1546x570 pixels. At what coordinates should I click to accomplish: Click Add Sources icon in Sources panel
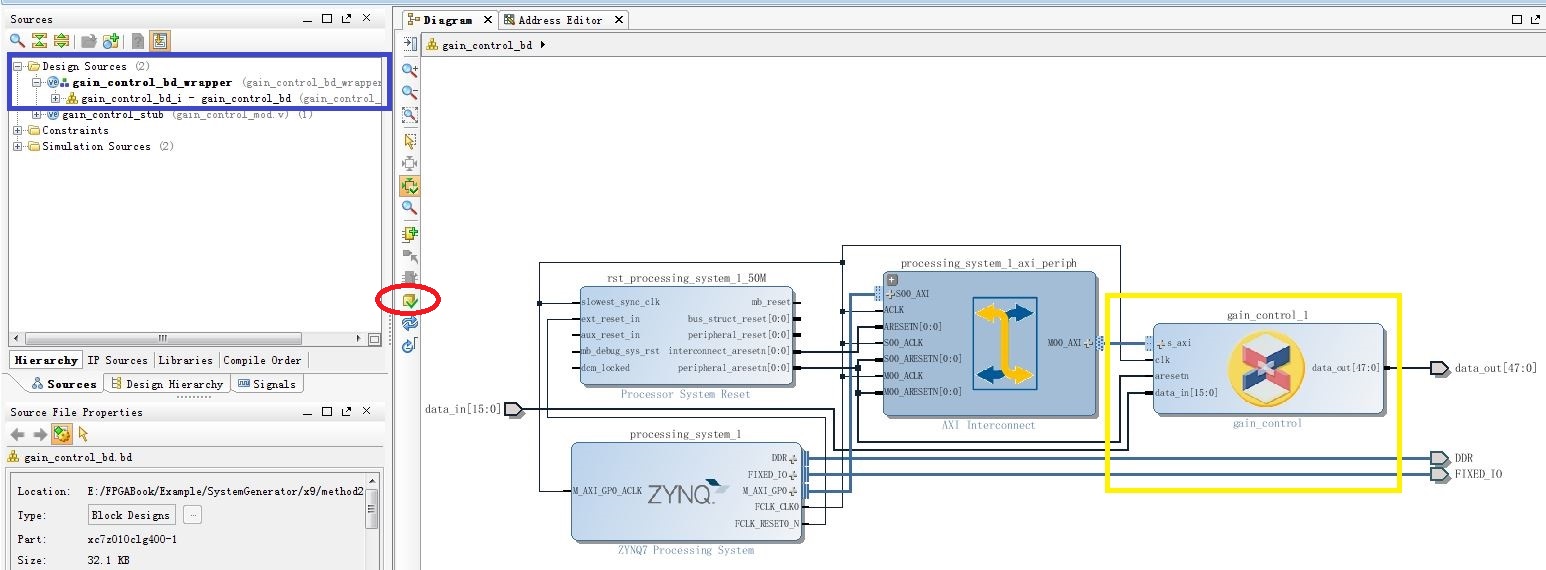tap(111, 41)
